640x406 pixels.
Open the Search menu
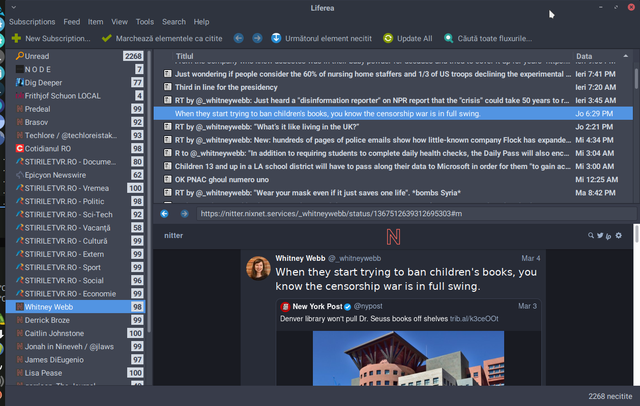(x=174, y=22)
